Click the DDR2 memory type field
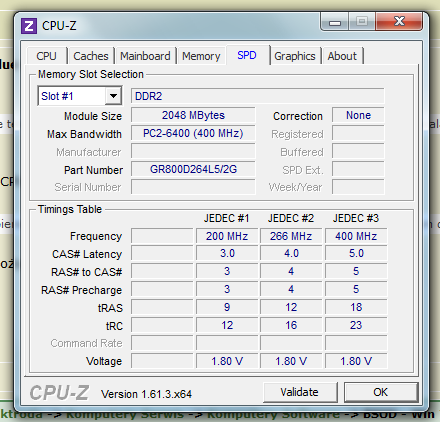Screen dimensions: 440x422 [258, 96]
